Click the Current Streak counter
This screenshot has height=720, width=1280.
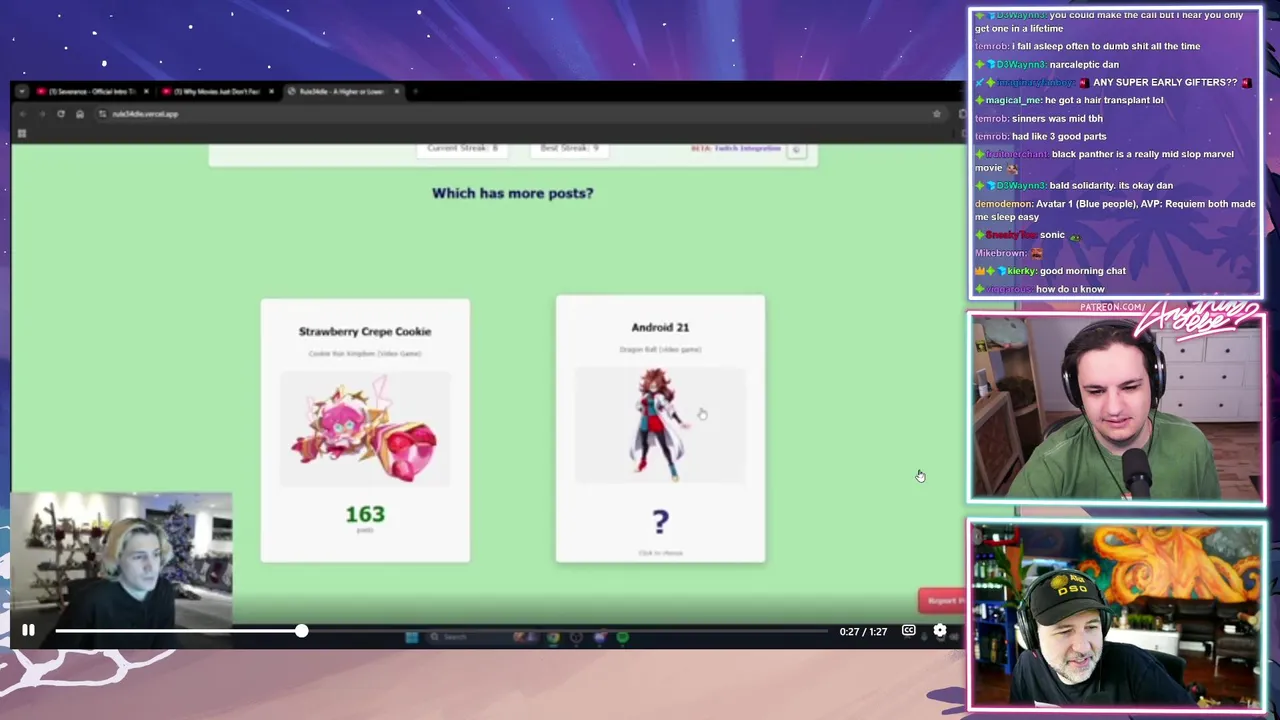point(462,148)
